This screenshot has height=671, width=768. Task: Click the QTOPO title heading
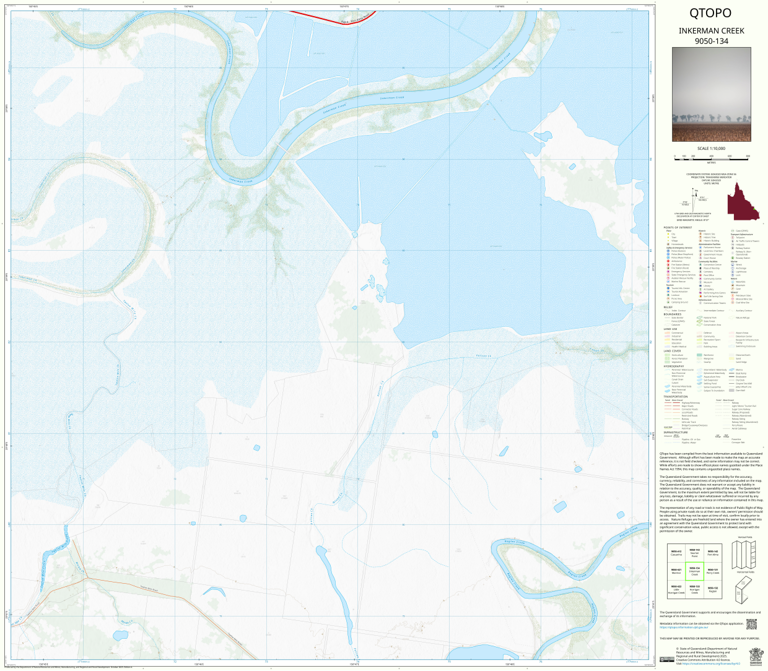(x=710, y=13)
